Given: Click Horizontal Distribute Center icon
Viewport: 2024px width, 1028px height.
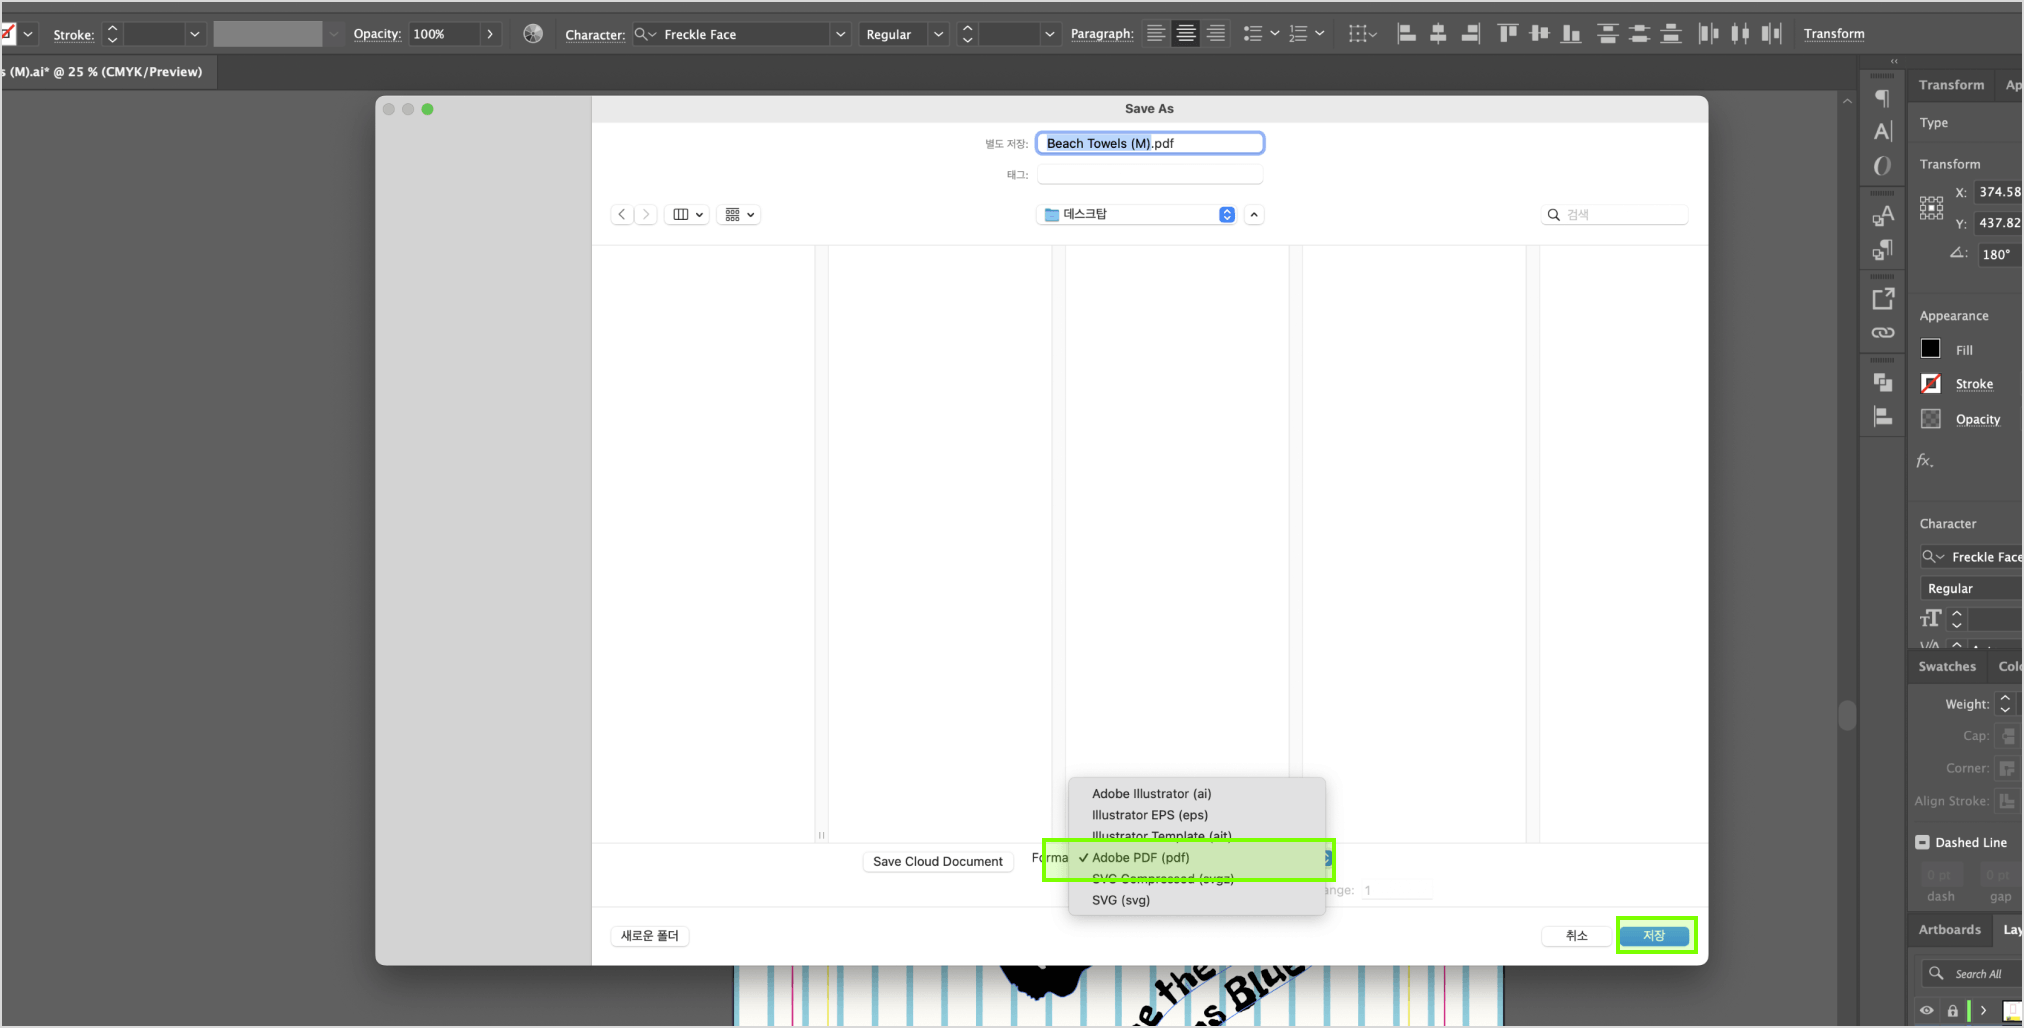Looking at the screenshot, I should click(x=1740, y=34).
